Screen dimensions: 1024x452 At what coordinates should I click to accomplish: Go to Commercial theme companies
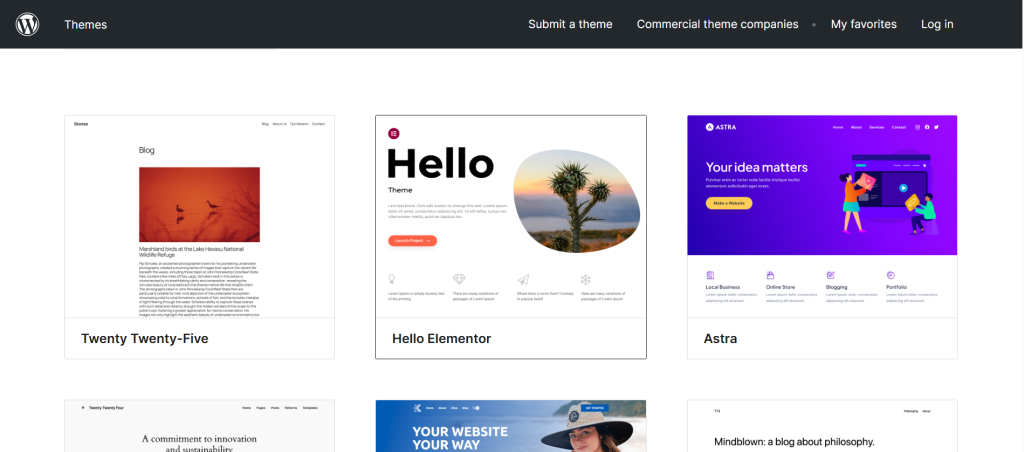pos(717,24)
